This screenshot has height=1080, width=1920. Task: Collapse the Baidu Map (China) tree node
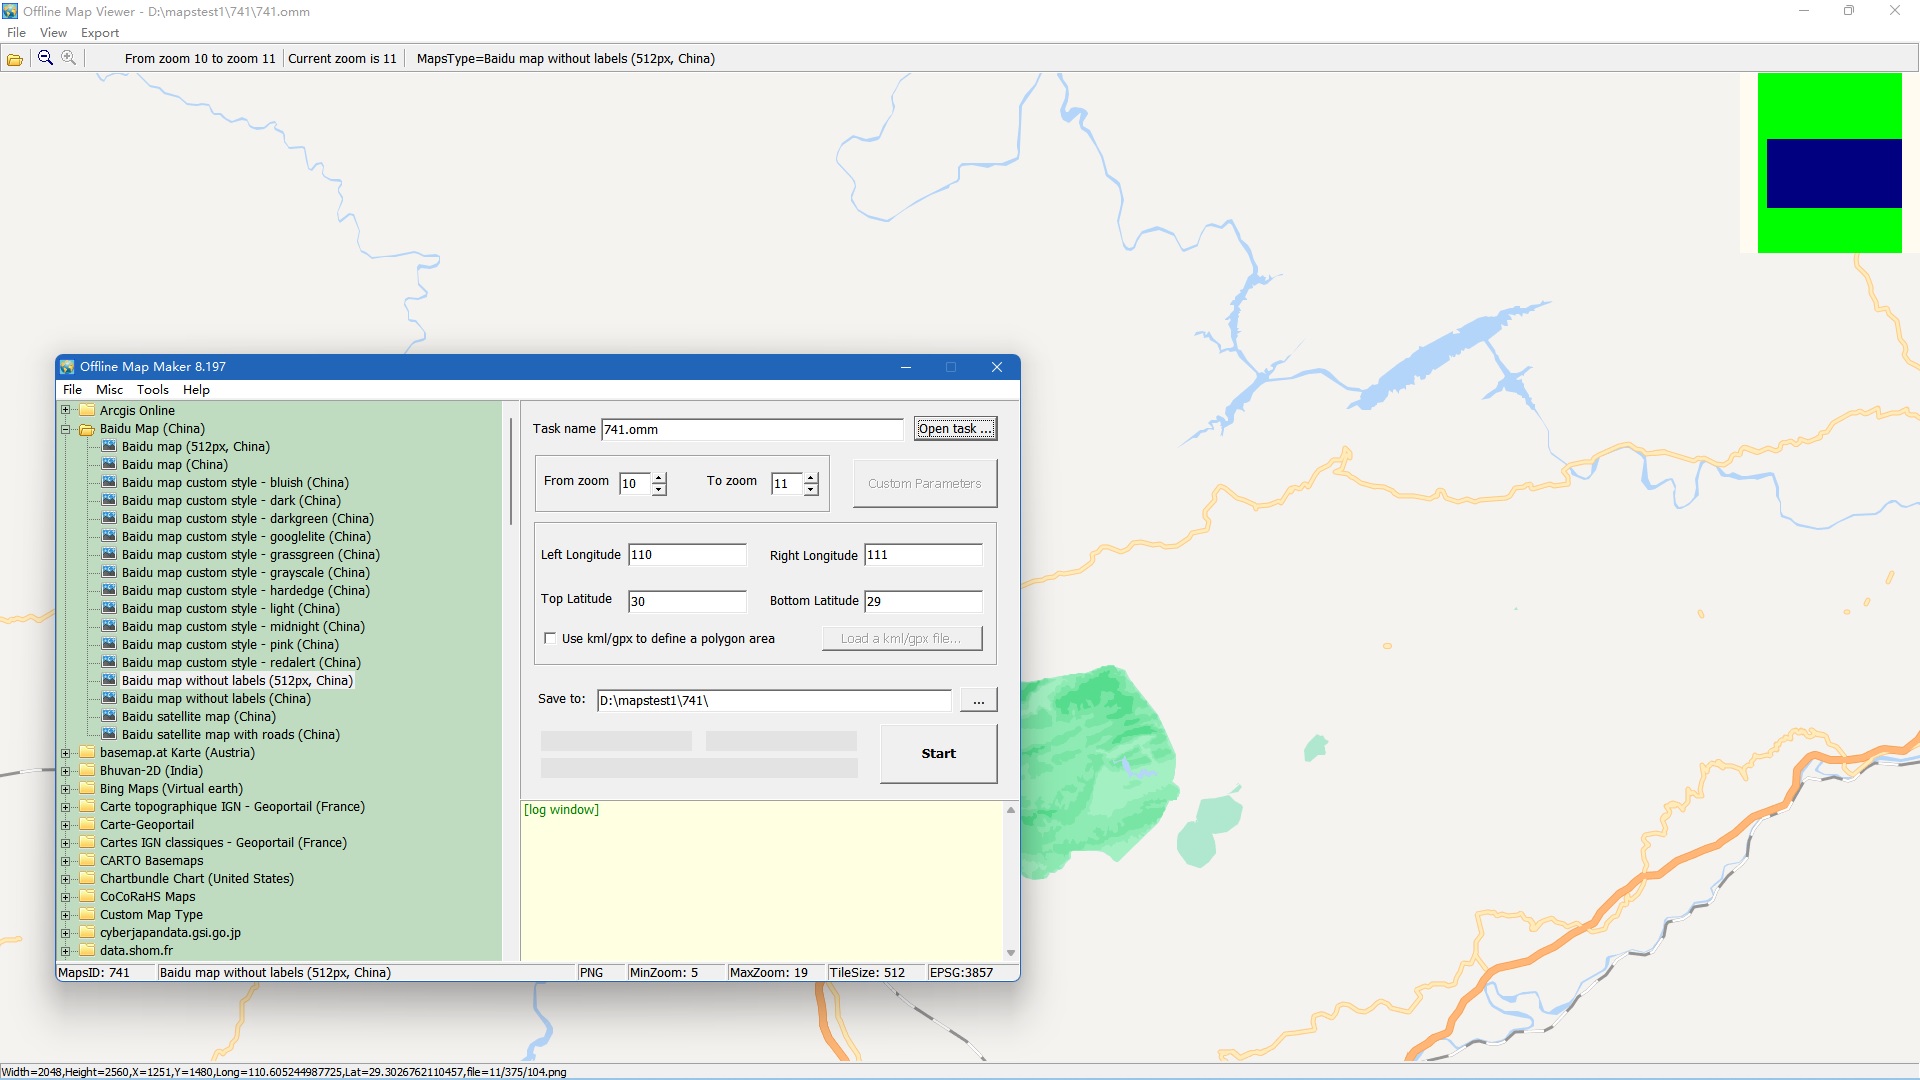click(x=66, y=429)
